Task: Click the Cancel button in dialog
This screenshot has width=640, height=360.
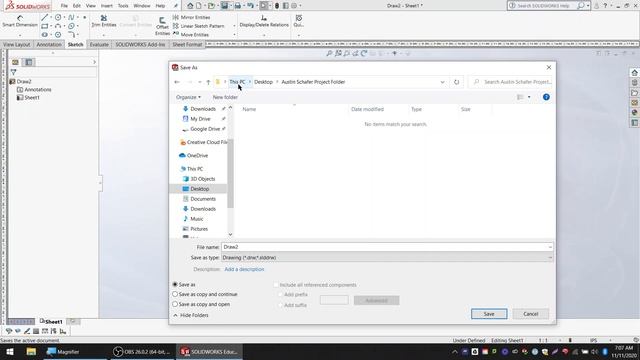Action: tap(531, 314)
